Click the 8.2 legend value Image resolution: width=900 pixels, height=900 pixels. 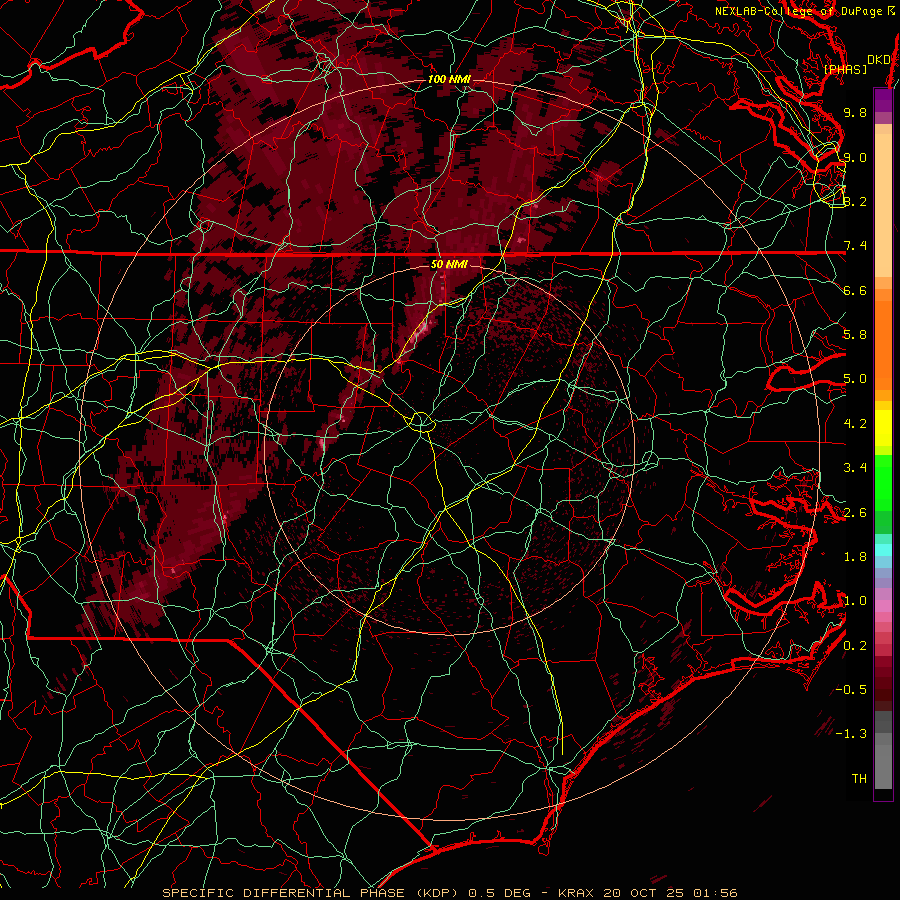855,201
